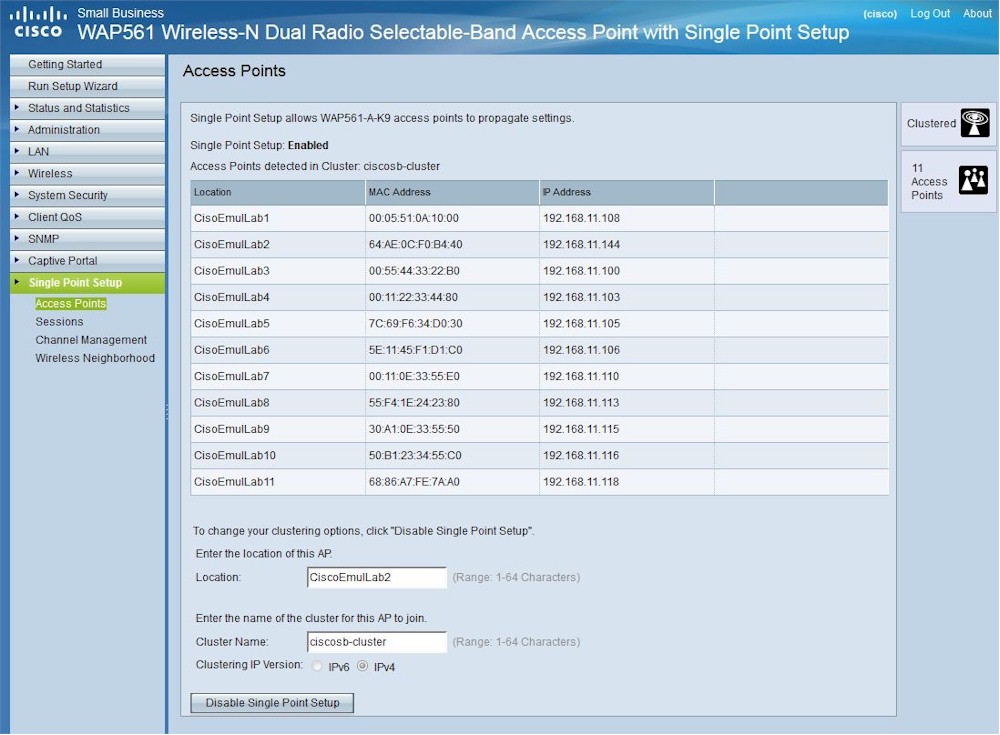Open the Access Points submenu item
This screenshot has width=1000, height=735.
[71, 304]
